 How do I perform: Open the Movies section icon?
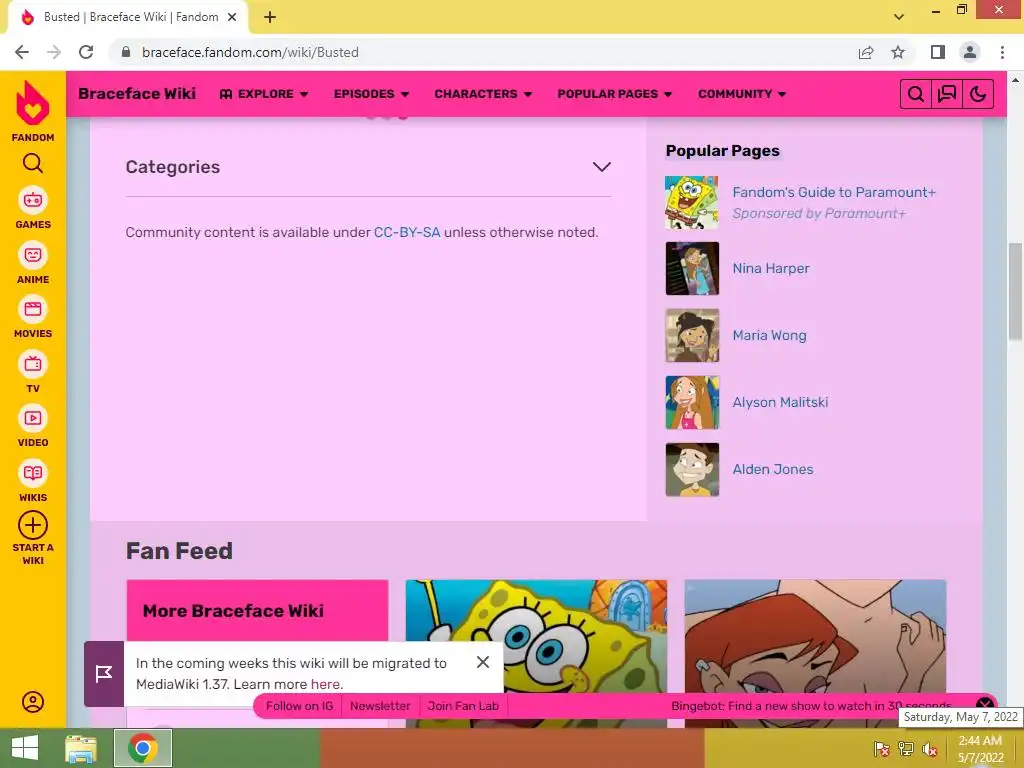[33, 309]
